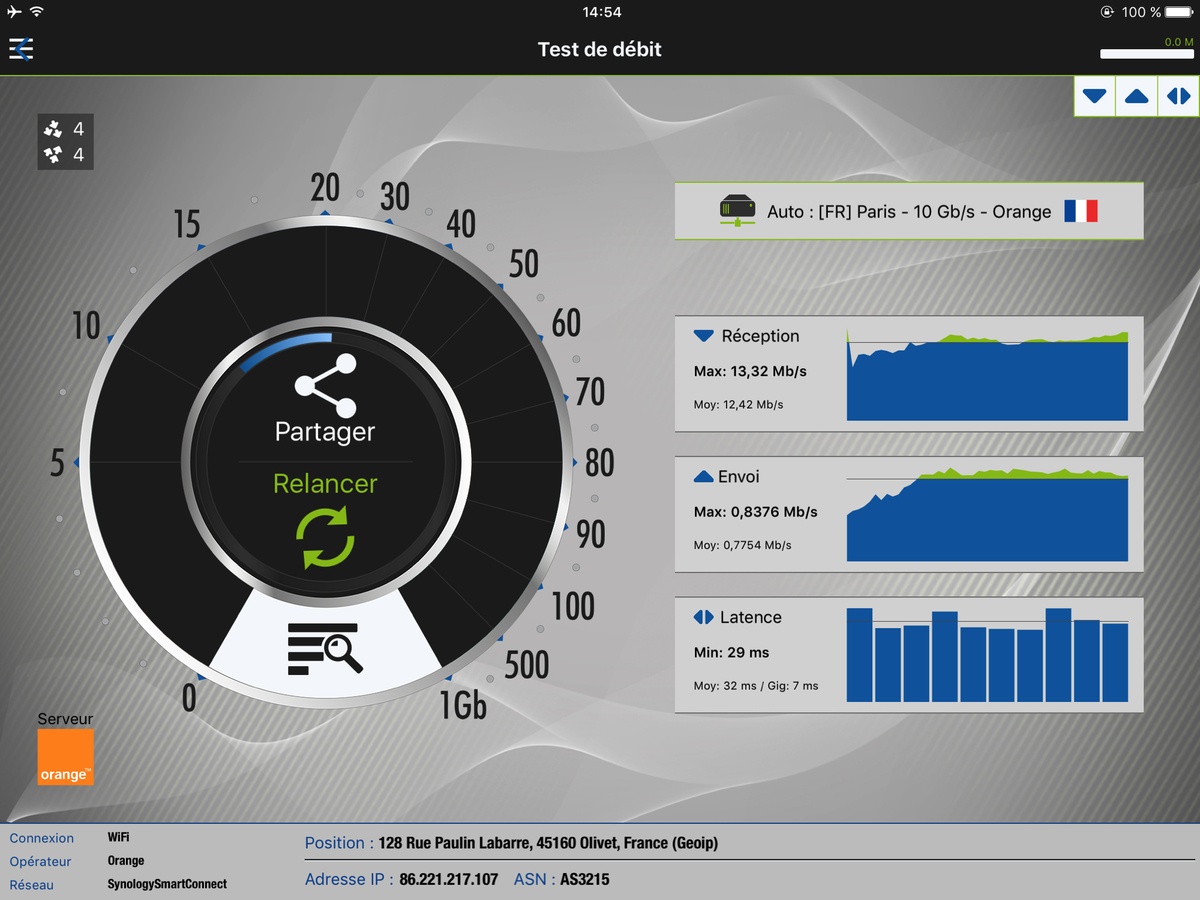Open the Envoi upload graph
The height and width of the screenshot is (900, 1200).
pyautogui.click(x=987, y=515)
